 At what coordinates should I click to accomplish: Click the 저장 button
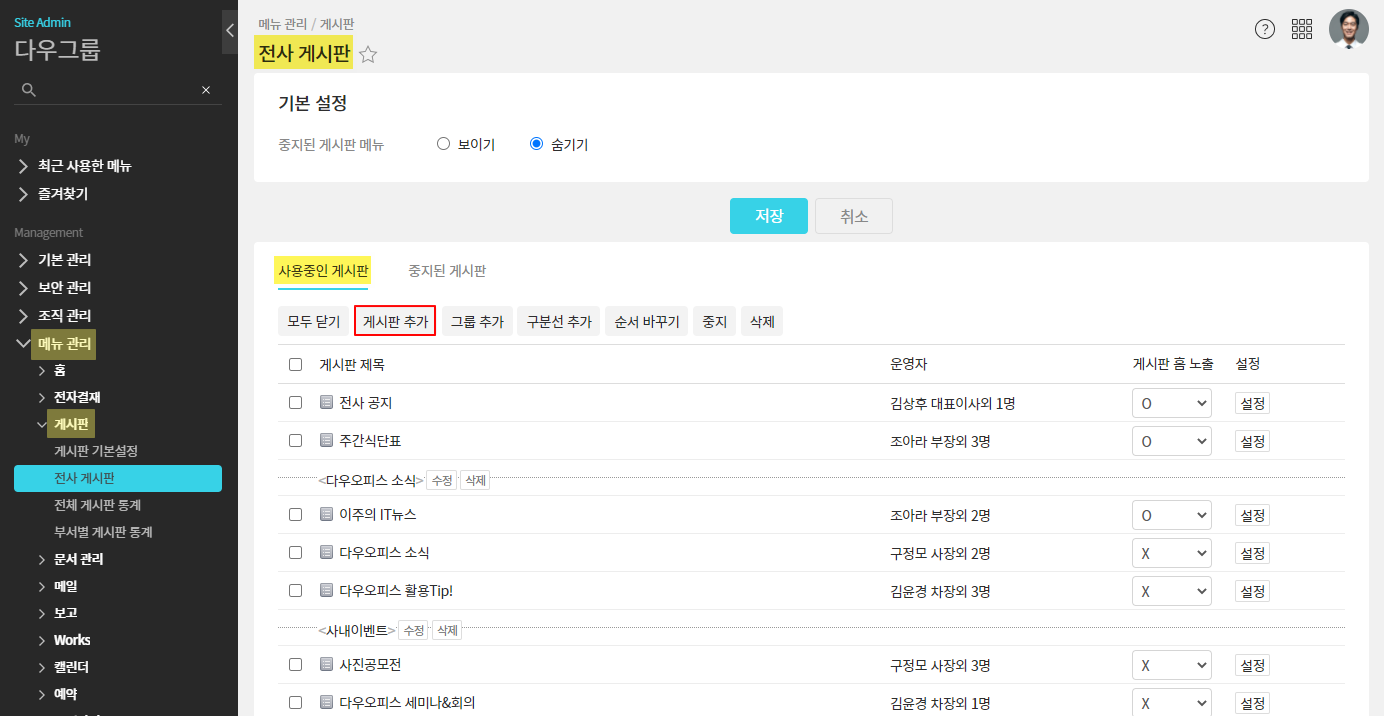[x=768, y=216]
